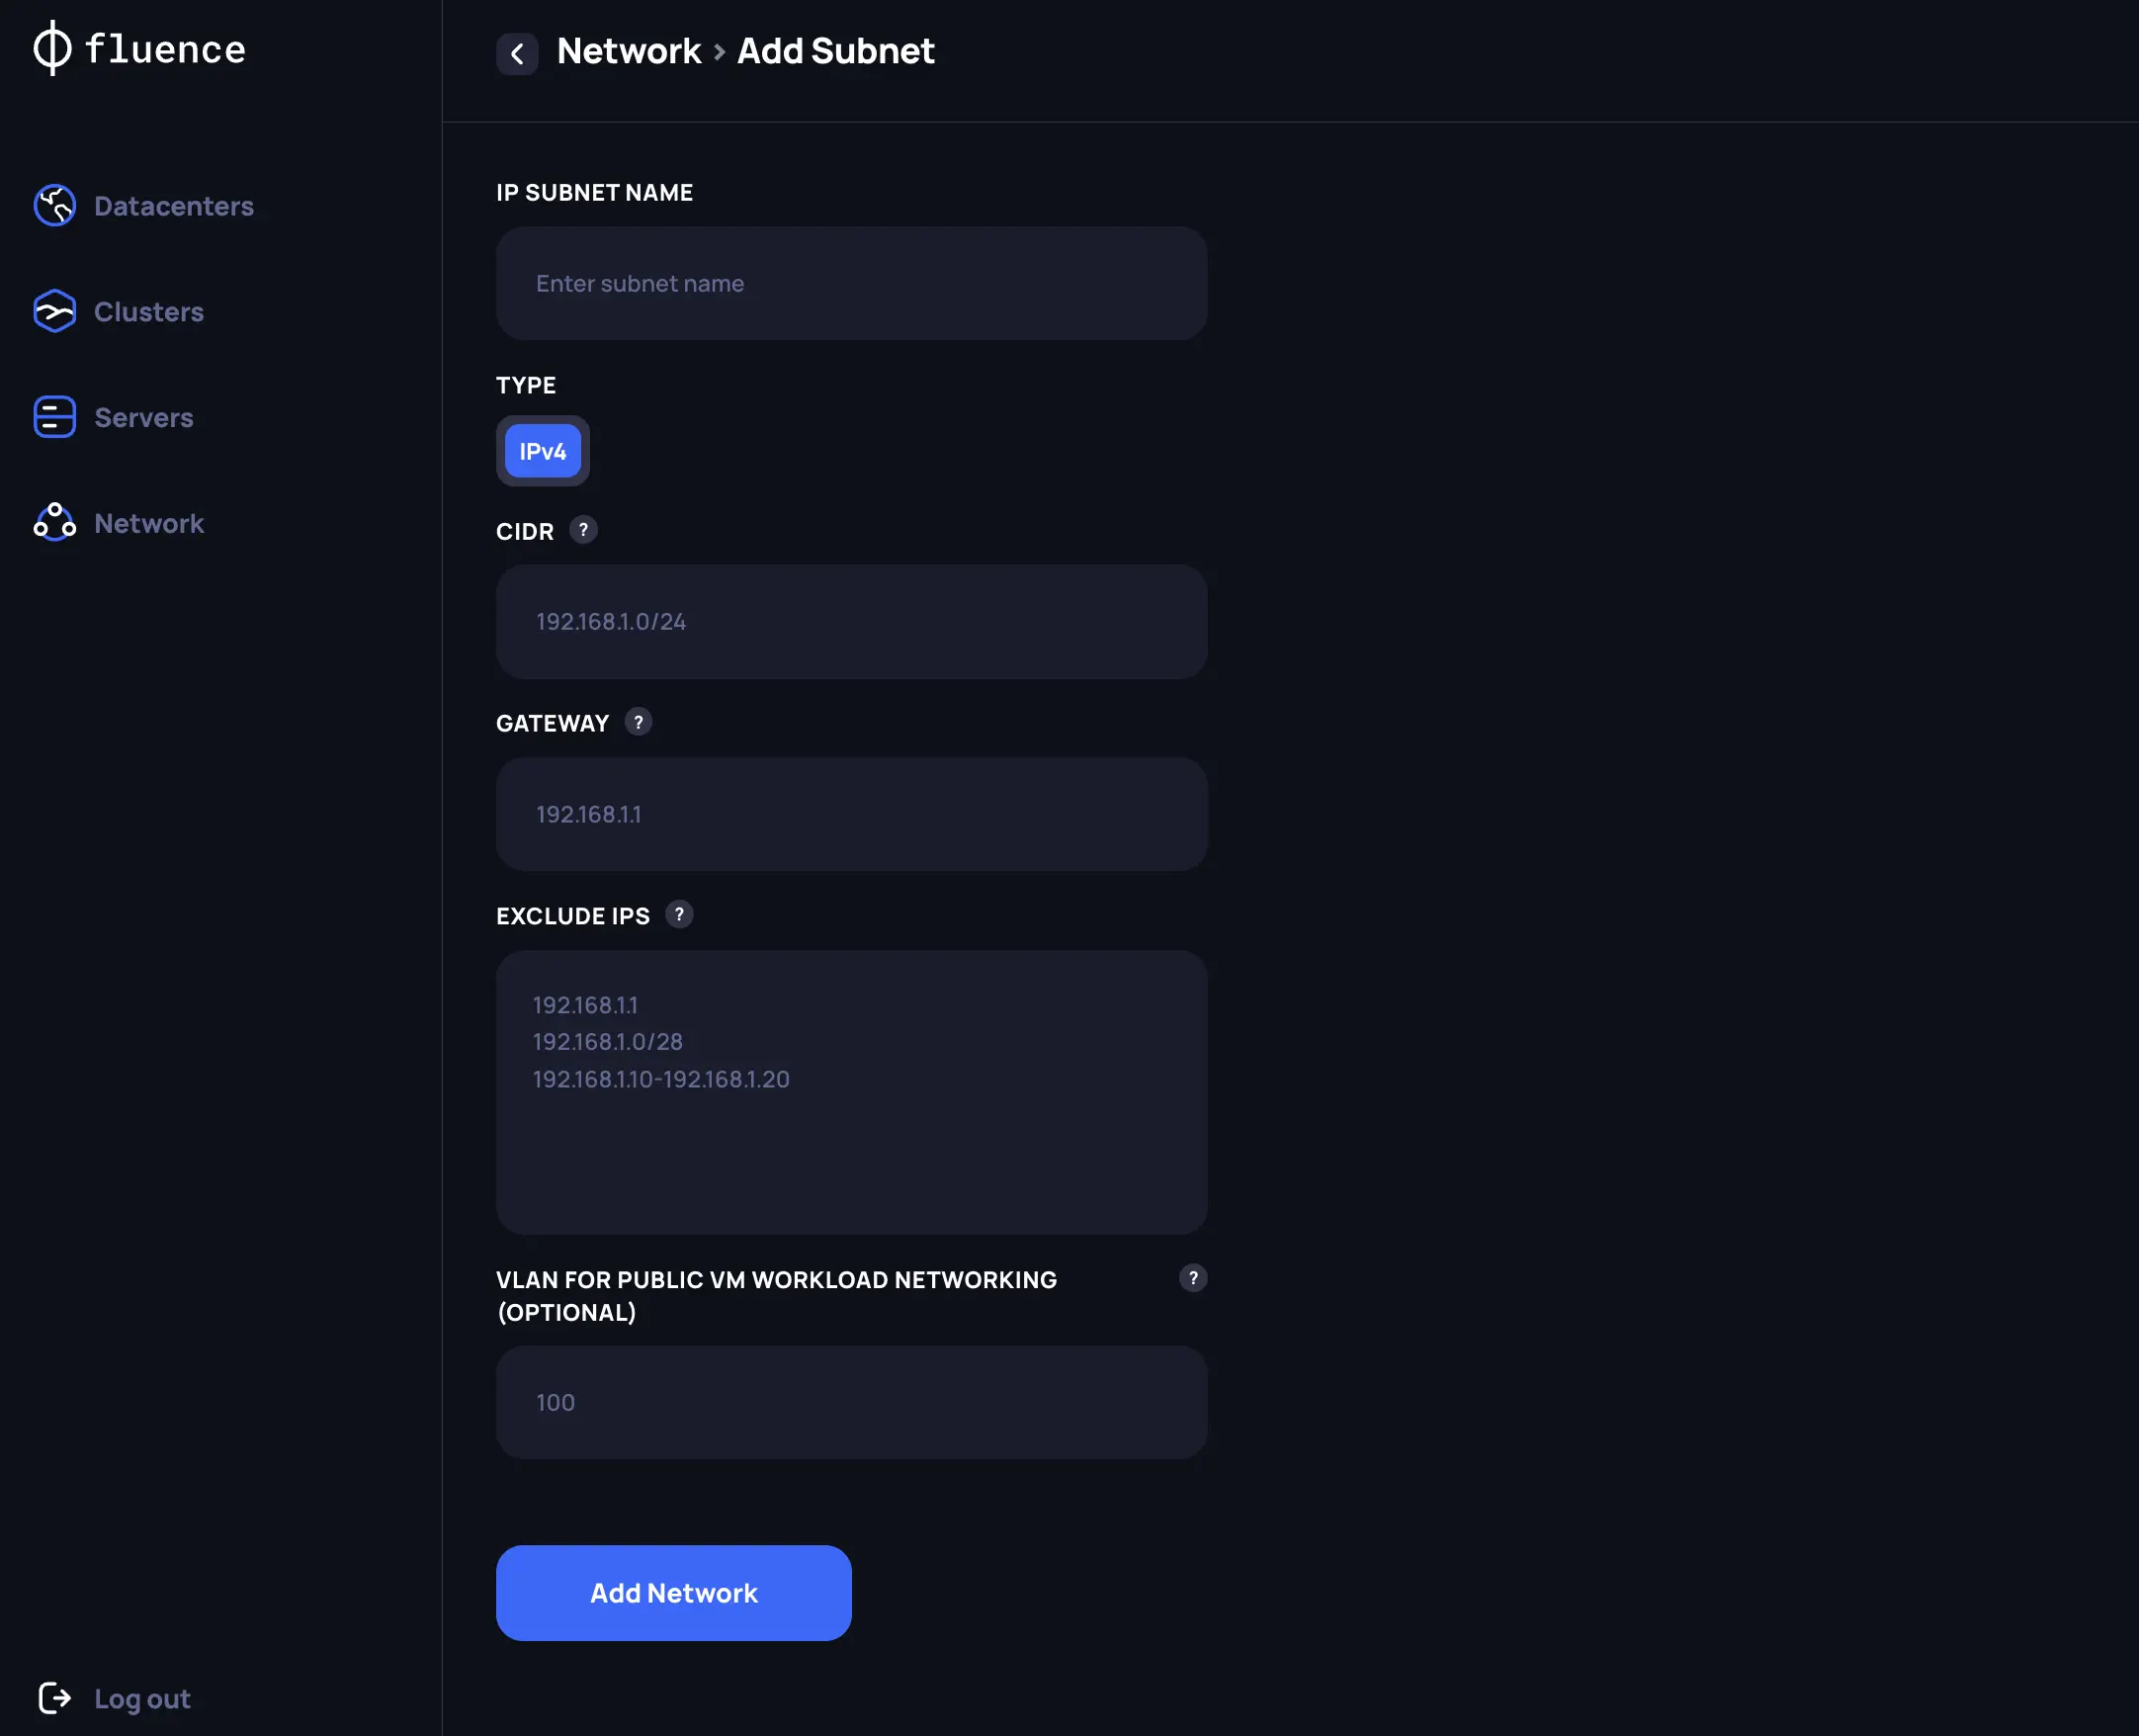Click the Exclude IPs text area
The width and height of the screenshot is (2139, 1736).
[x=851, y=1092]
